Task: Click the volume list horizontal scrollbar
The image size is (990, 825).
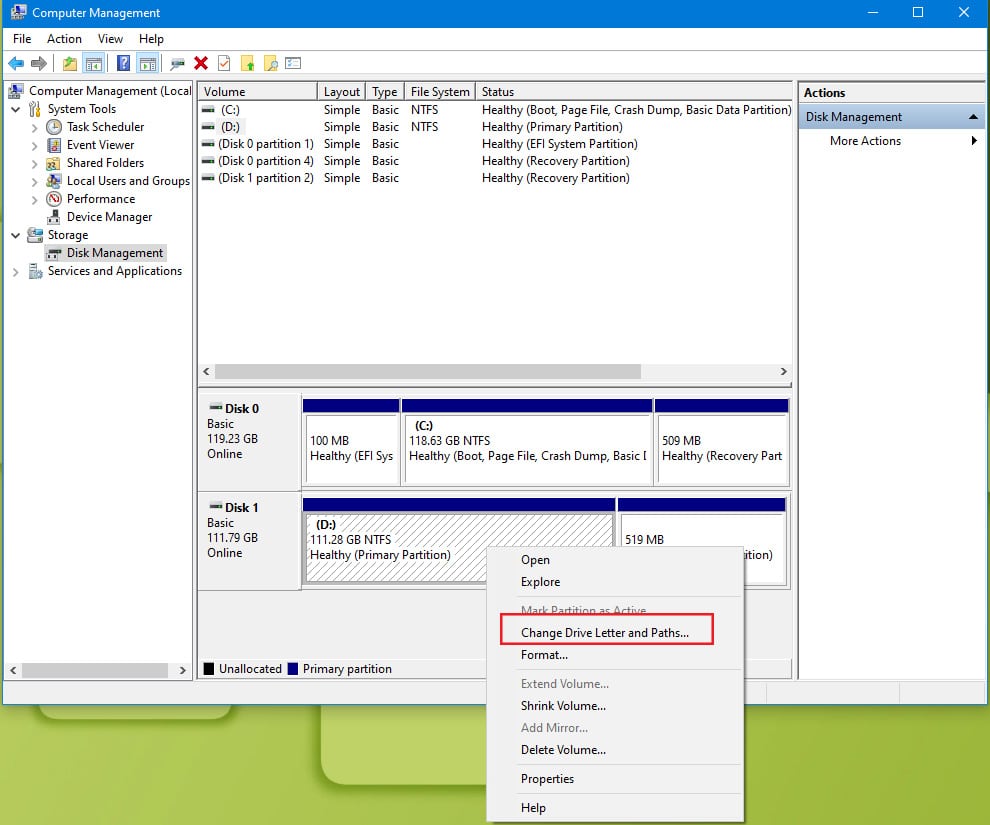Action: pyautogui.click(x=427, y=371)
